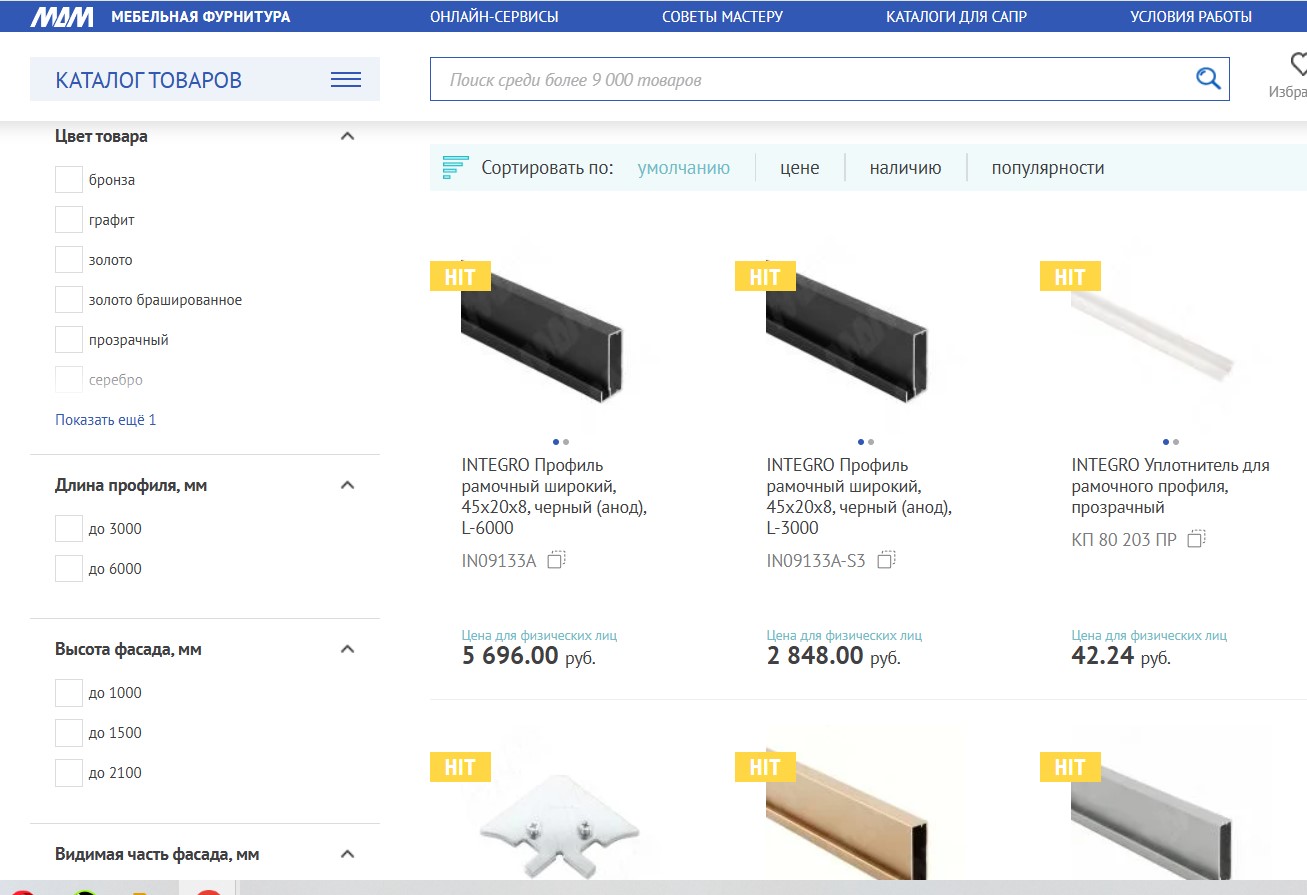Collapse the Высота фасада filter section

point(347,649)
